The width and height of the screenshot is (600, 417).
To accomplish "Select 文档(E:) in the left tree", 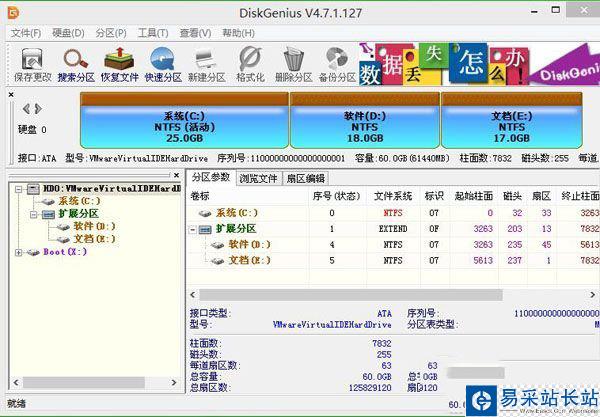I will click(94, 239).
